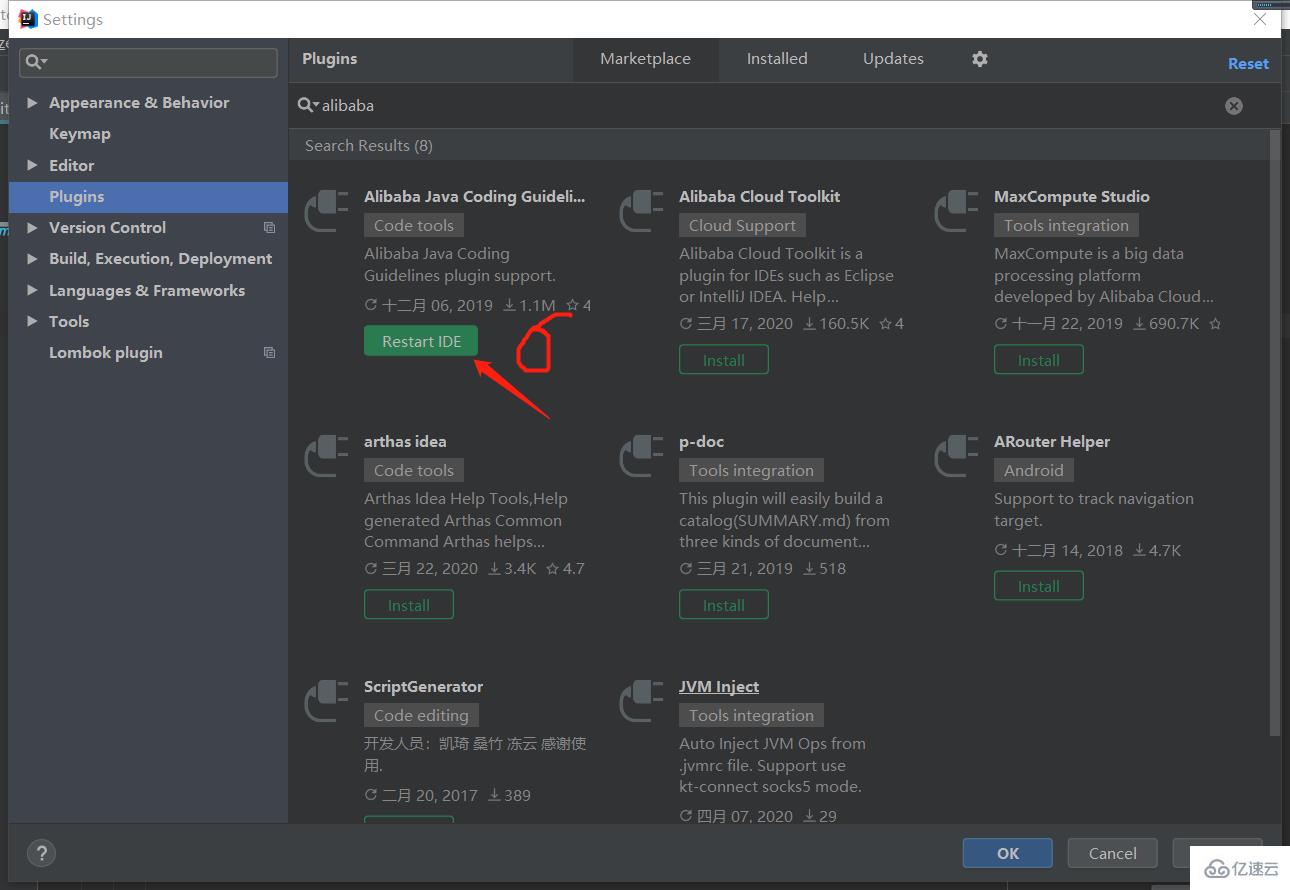Click the p-doc Tools integration tag
1290x890 pixels.
click(x=751, y=471)
